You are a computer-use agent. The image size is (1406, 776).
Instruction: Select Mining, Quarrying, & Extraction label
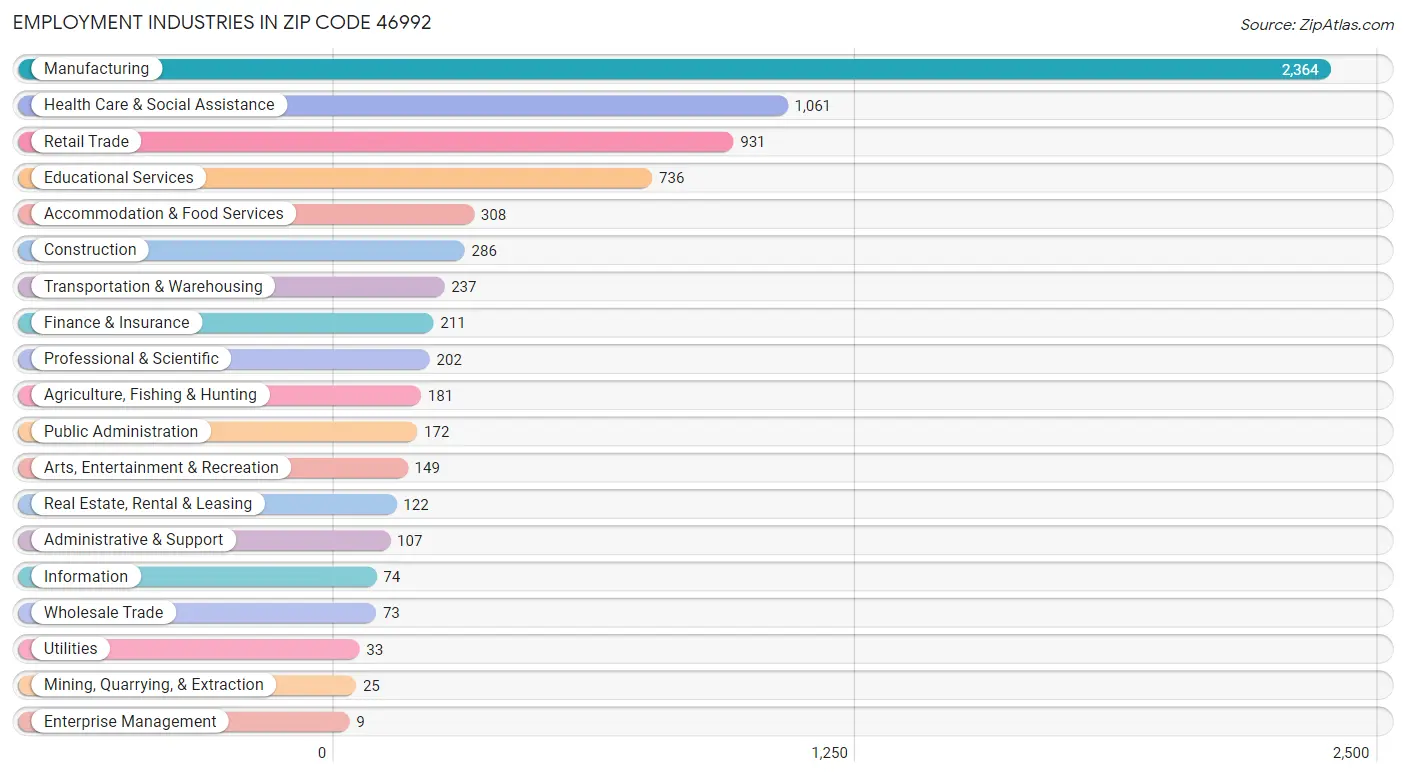click(x=154, y=685)
